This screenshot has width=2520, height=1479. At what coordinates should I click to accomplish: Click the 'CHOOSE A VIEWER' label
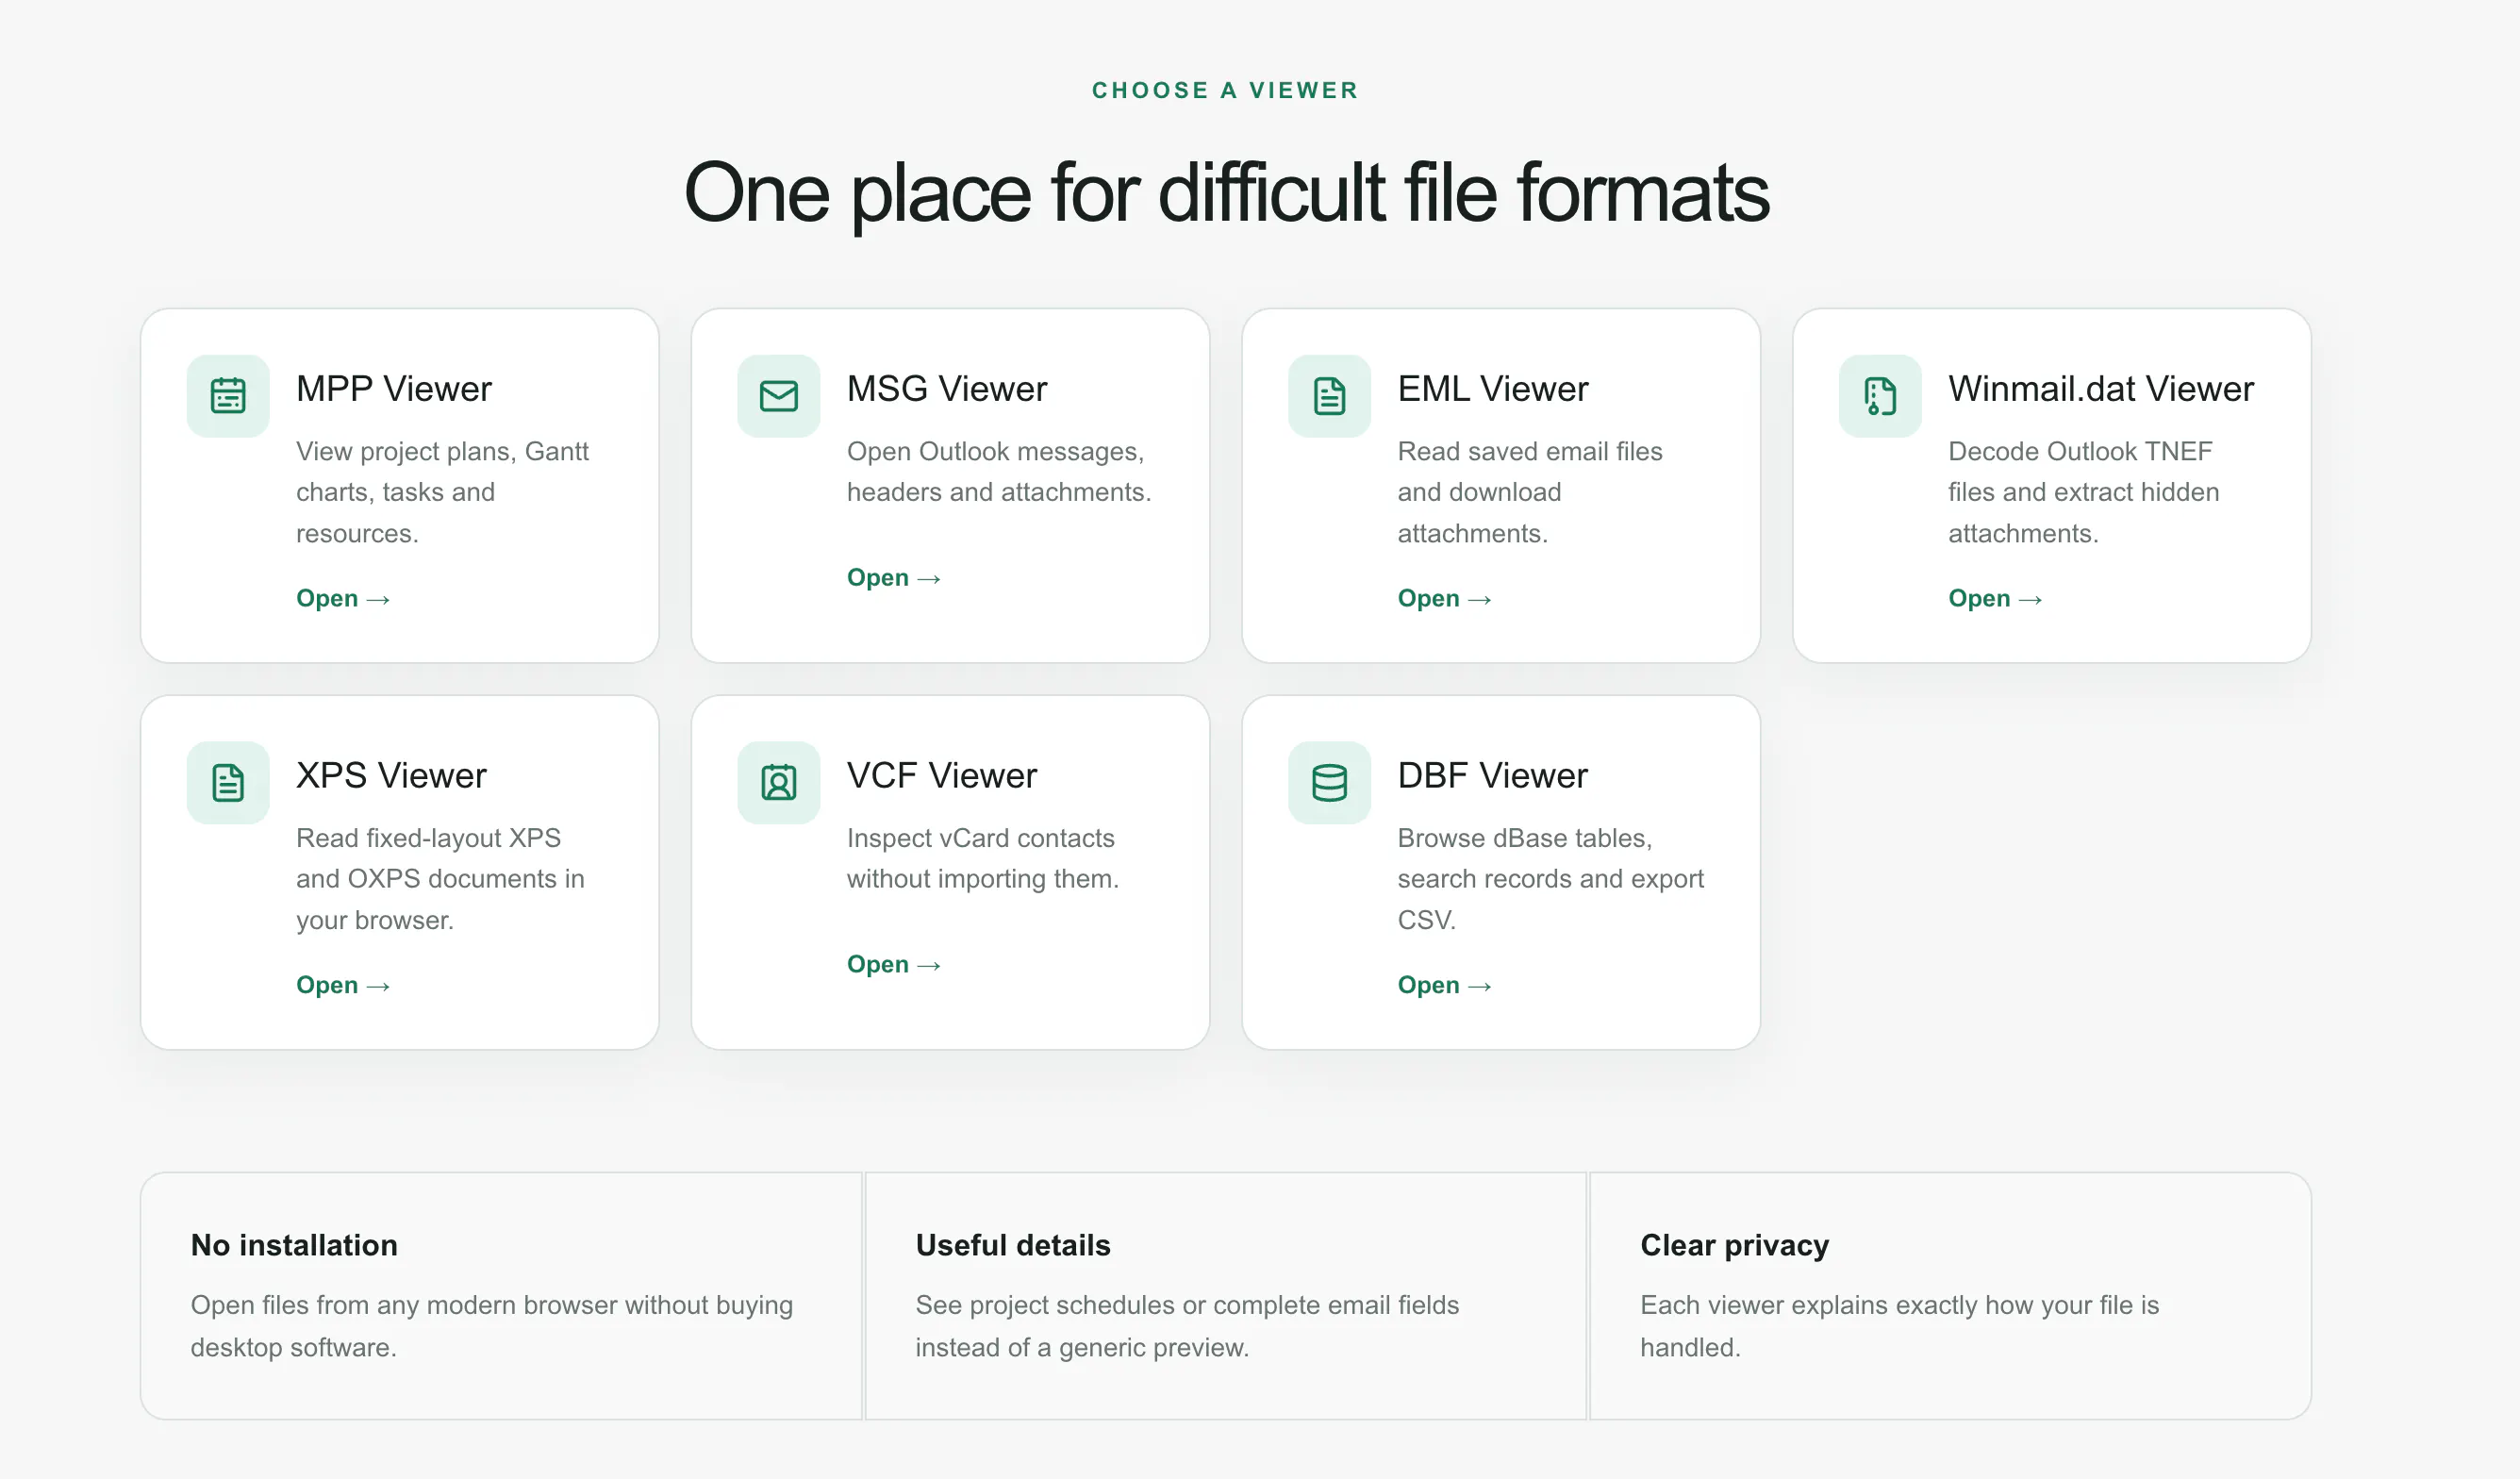click(x=1225, y=90)
